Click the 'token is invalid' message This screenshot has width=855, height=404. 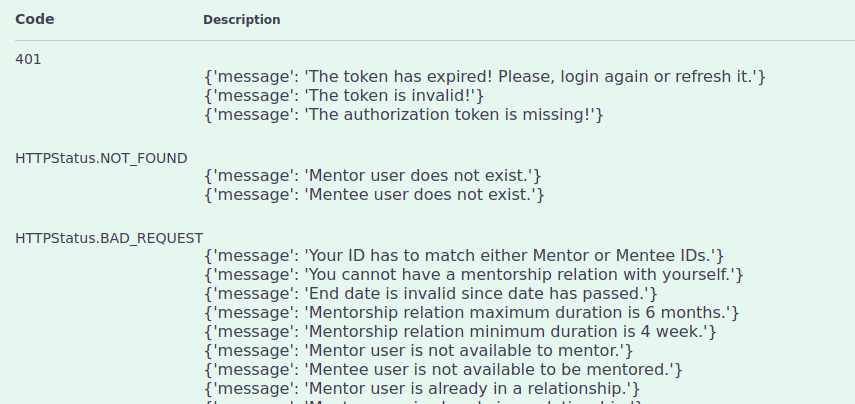pos(344,96)
